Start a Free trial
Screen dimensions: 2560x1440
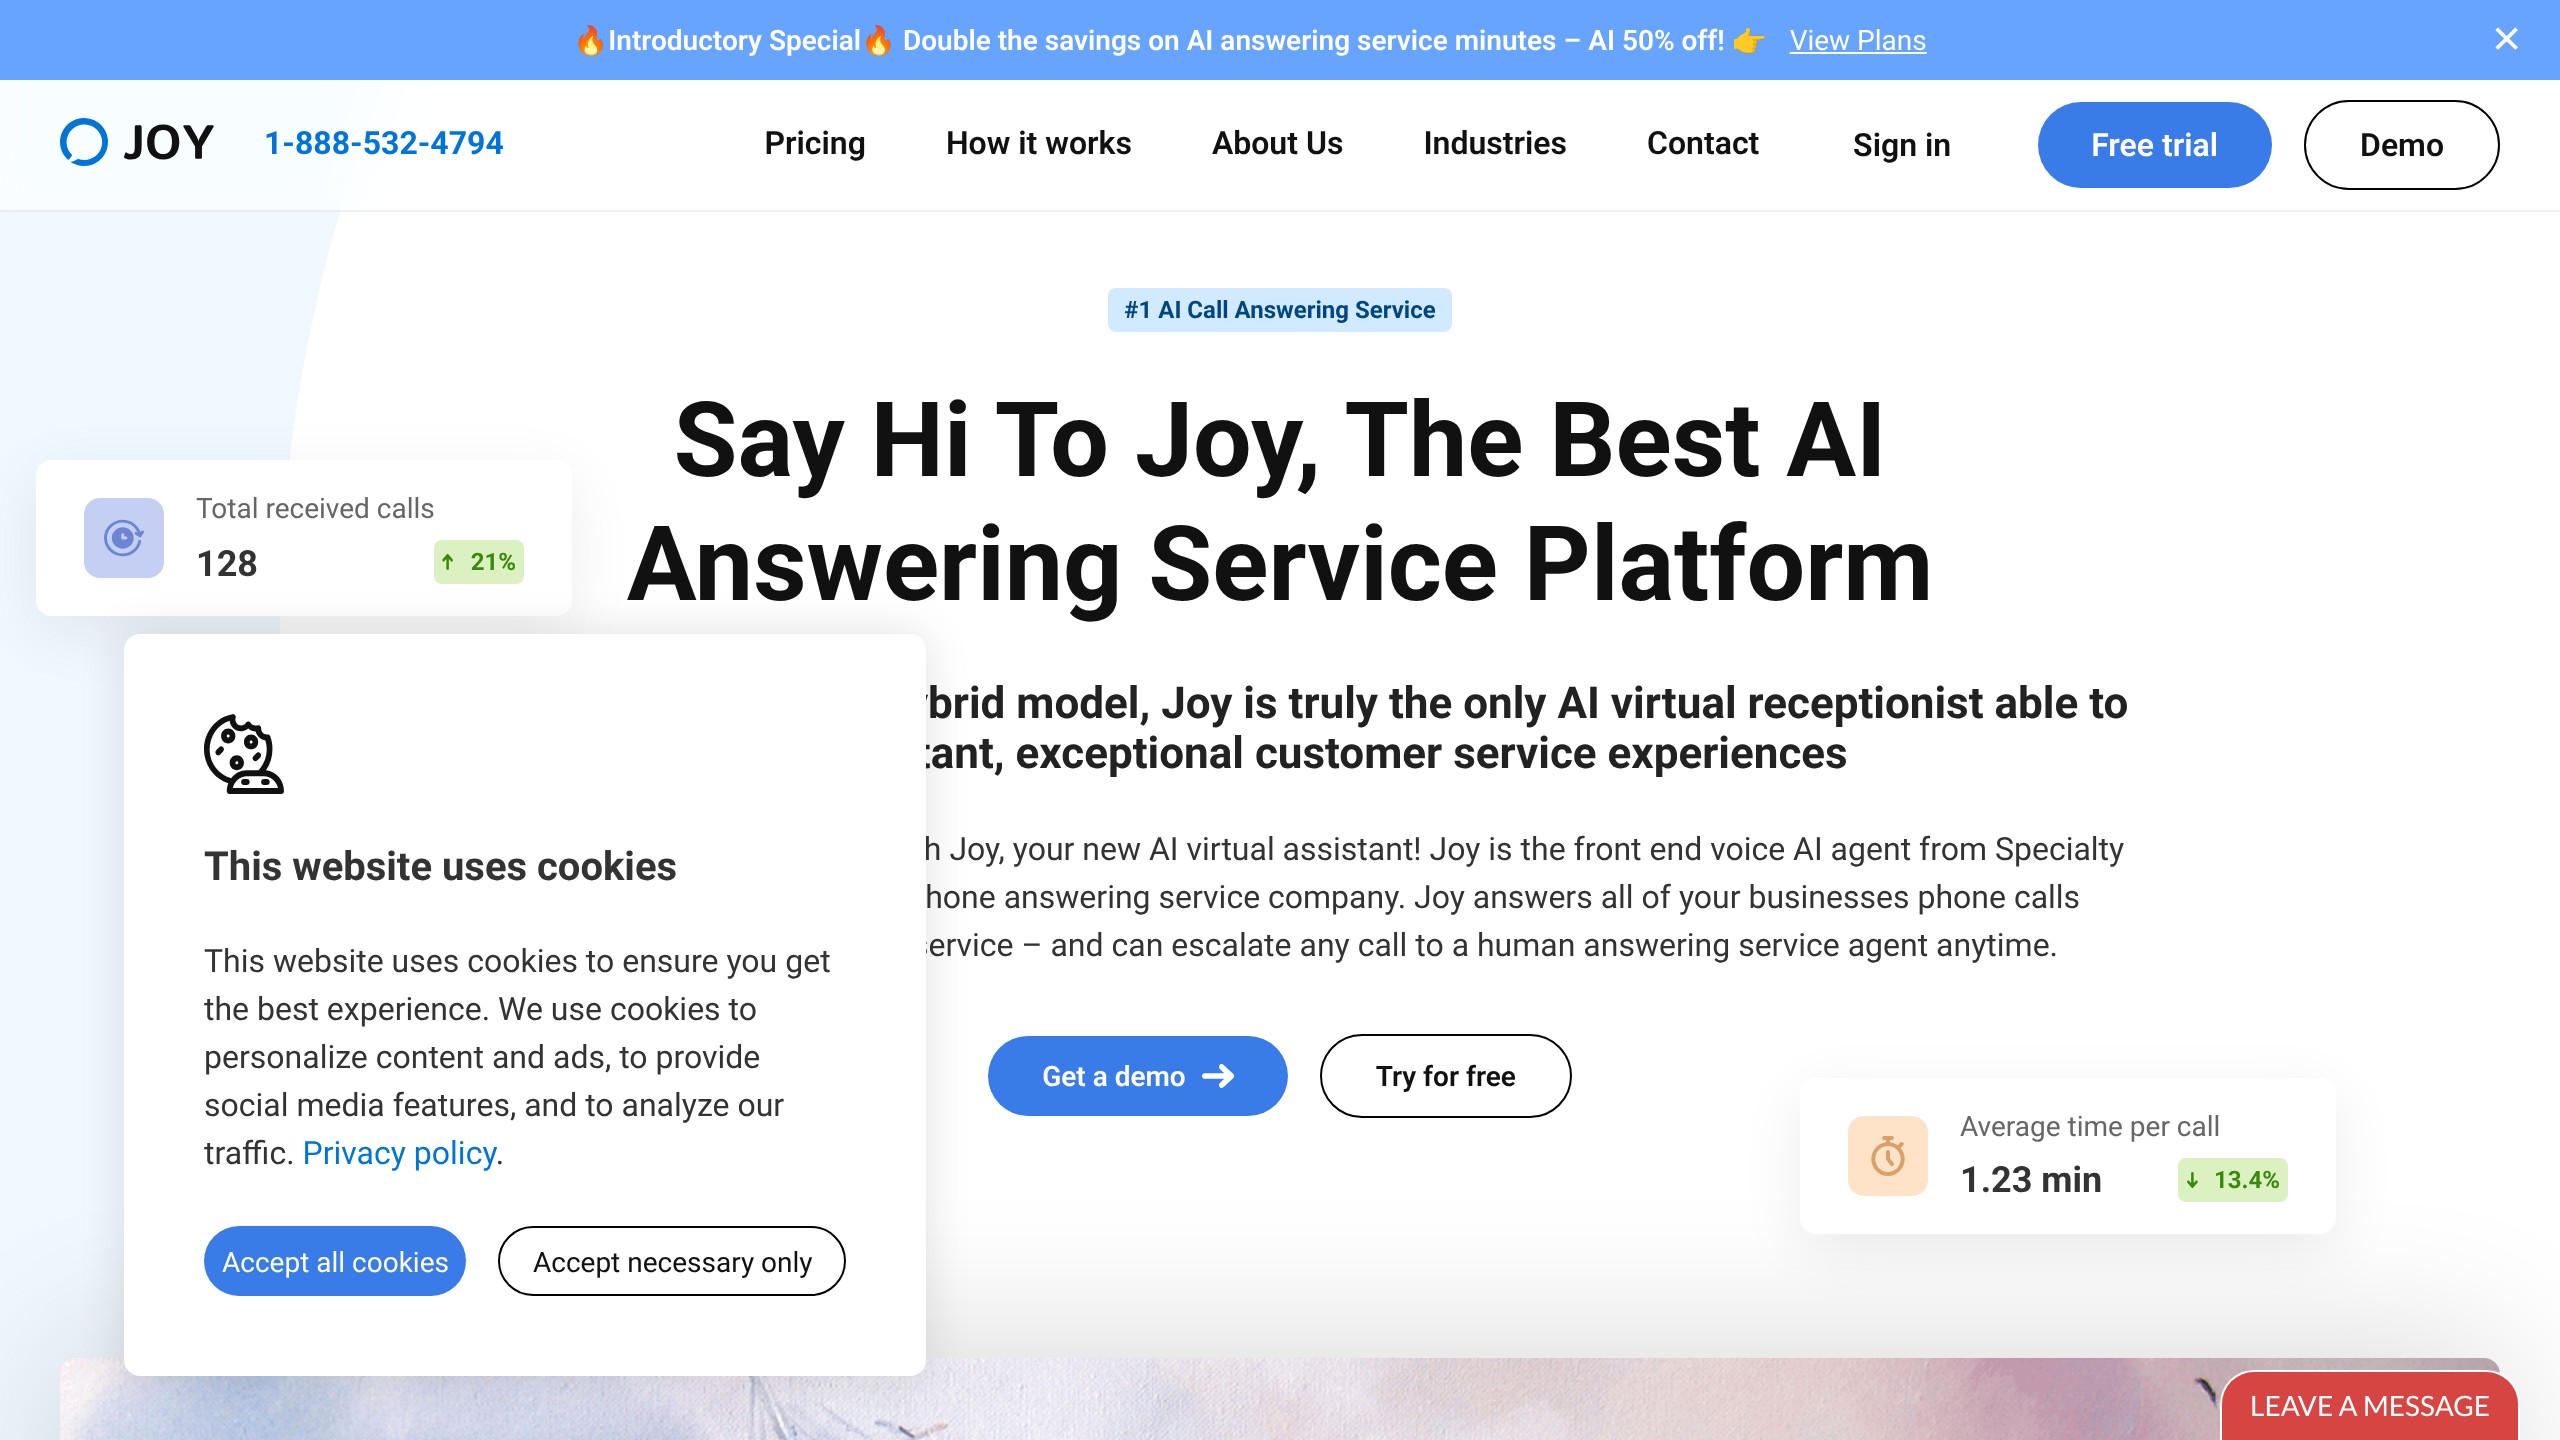pyautogui.click(x=2153, y=144)
